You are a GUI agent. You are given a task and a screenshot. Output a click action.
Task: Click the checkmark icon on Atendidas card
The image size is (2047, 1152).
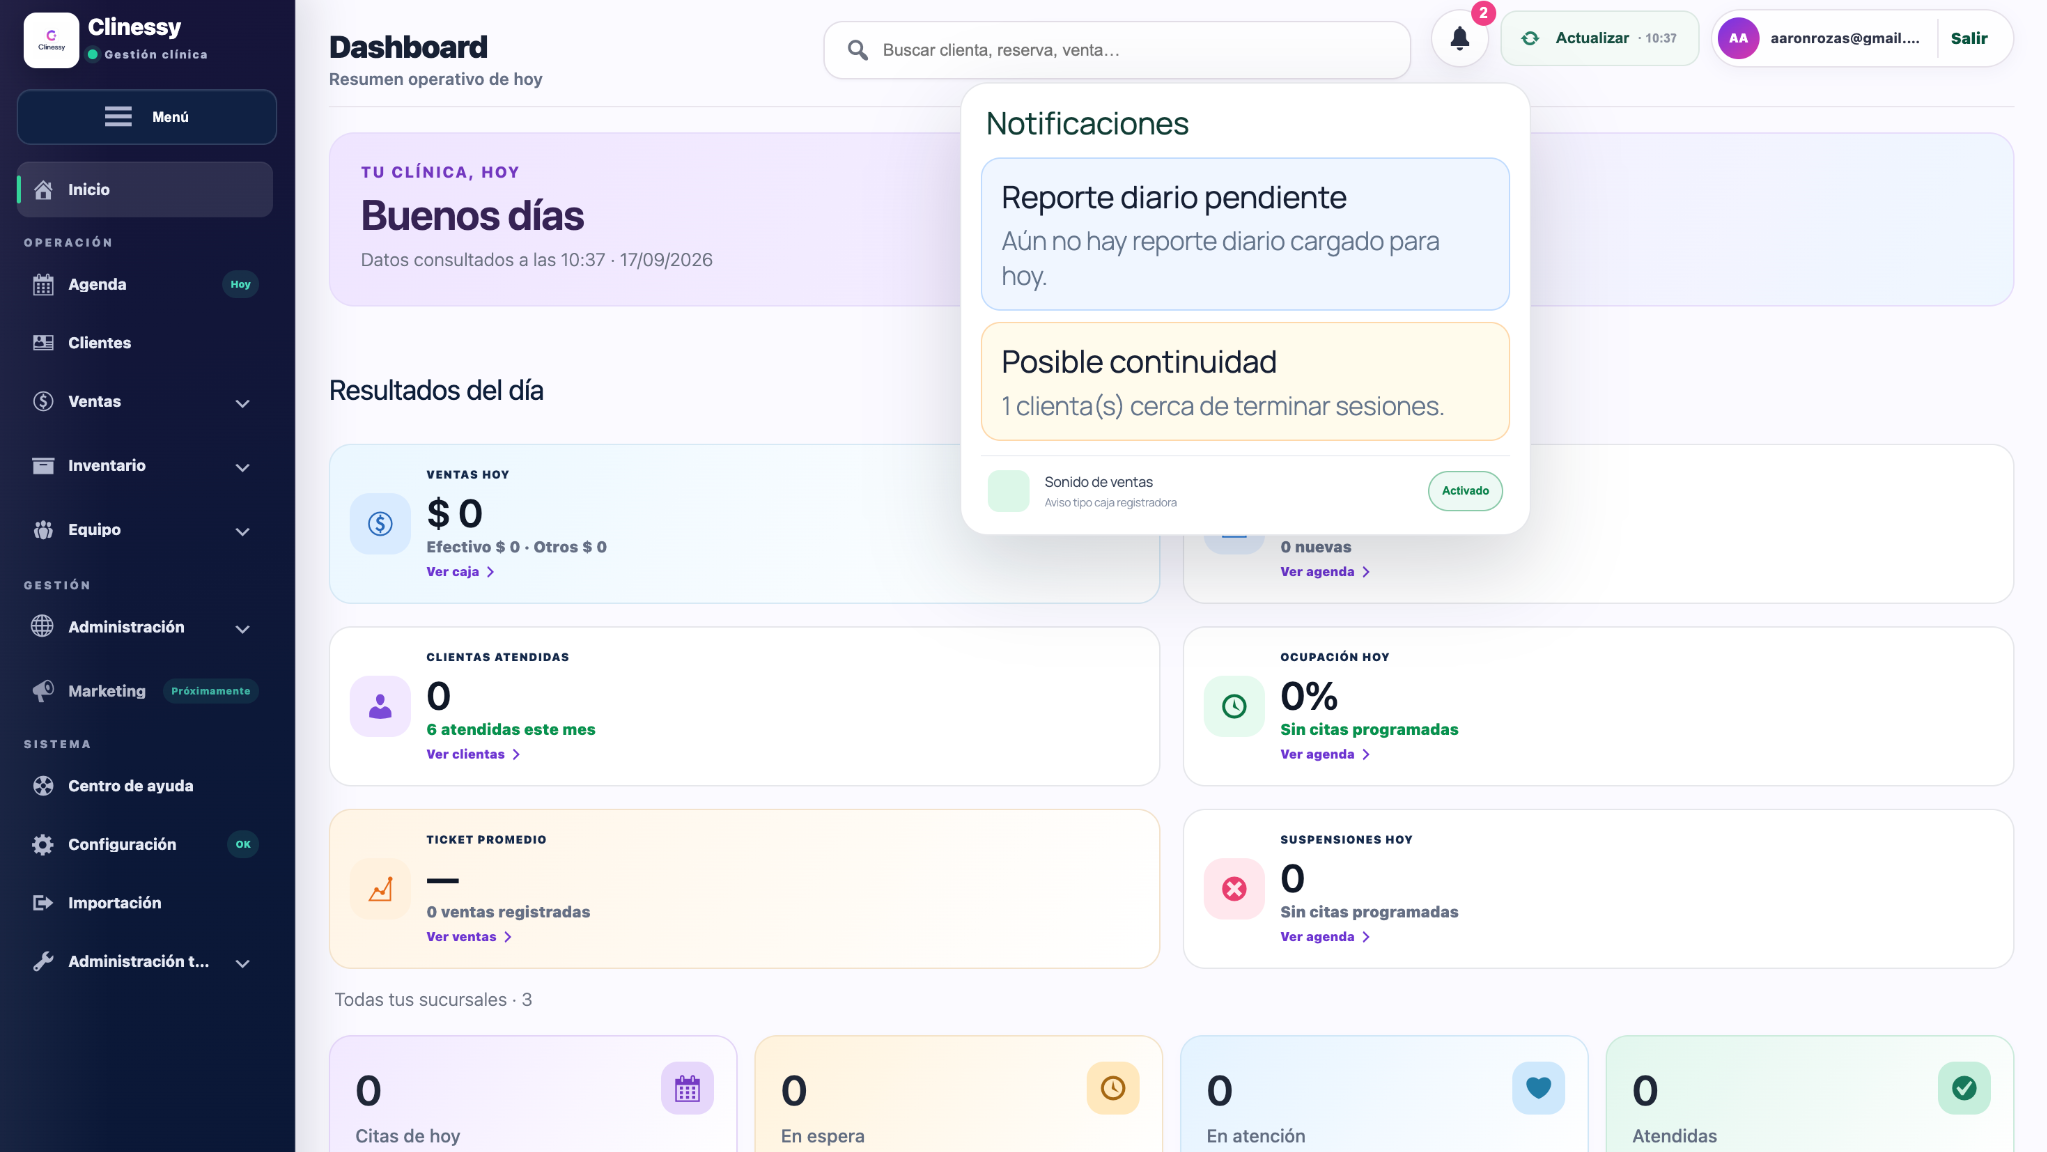pyautogui.click(x=1964, y=1088)
